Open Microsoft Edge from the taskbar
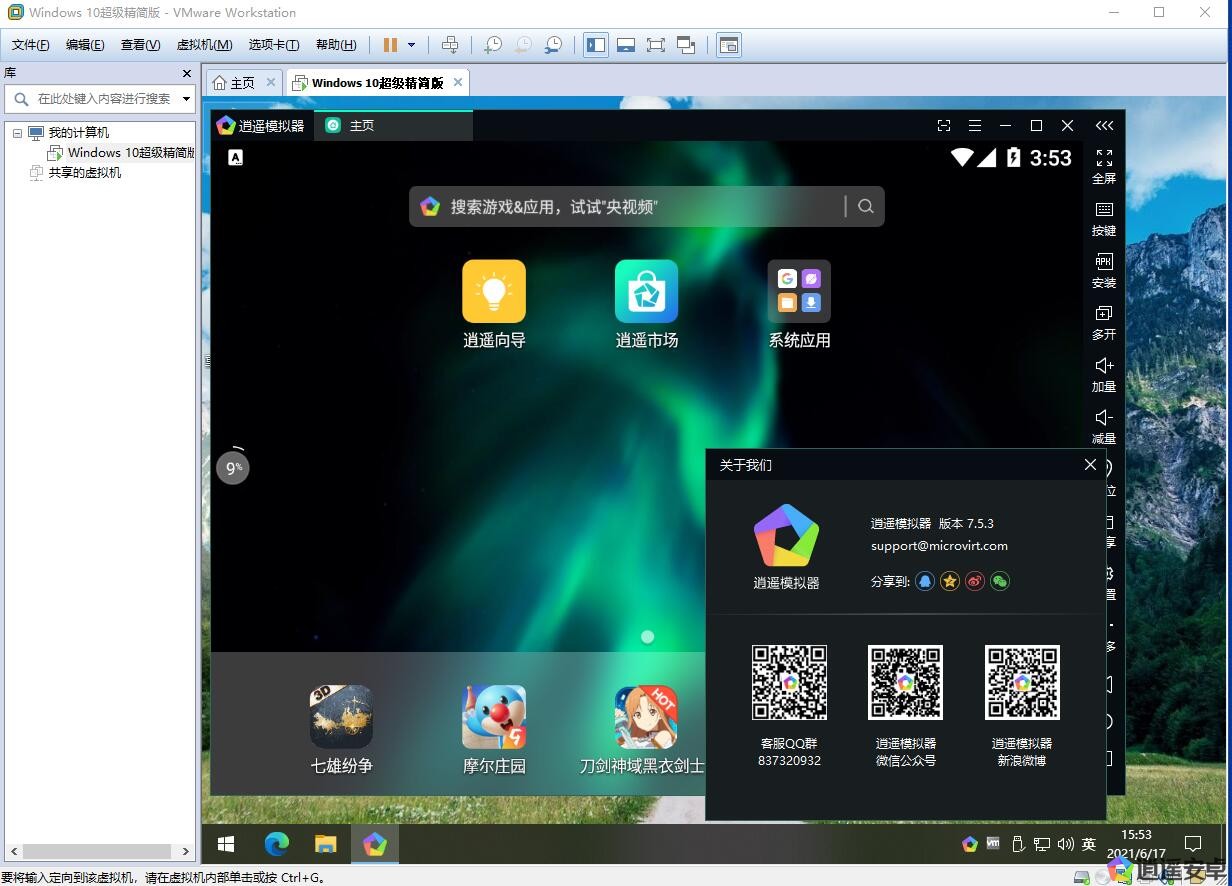Screen dimensions: 1232x886 click(x=277, y=844)
